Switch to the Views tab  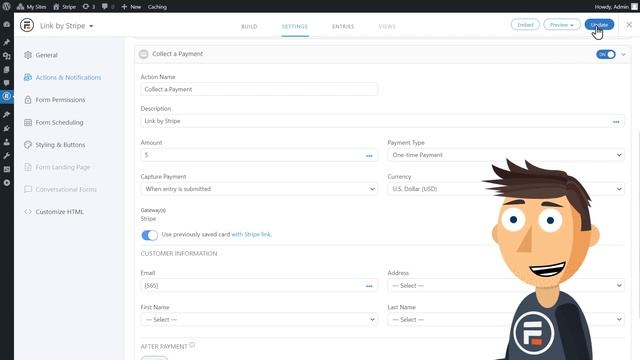[x=387, y=27]
